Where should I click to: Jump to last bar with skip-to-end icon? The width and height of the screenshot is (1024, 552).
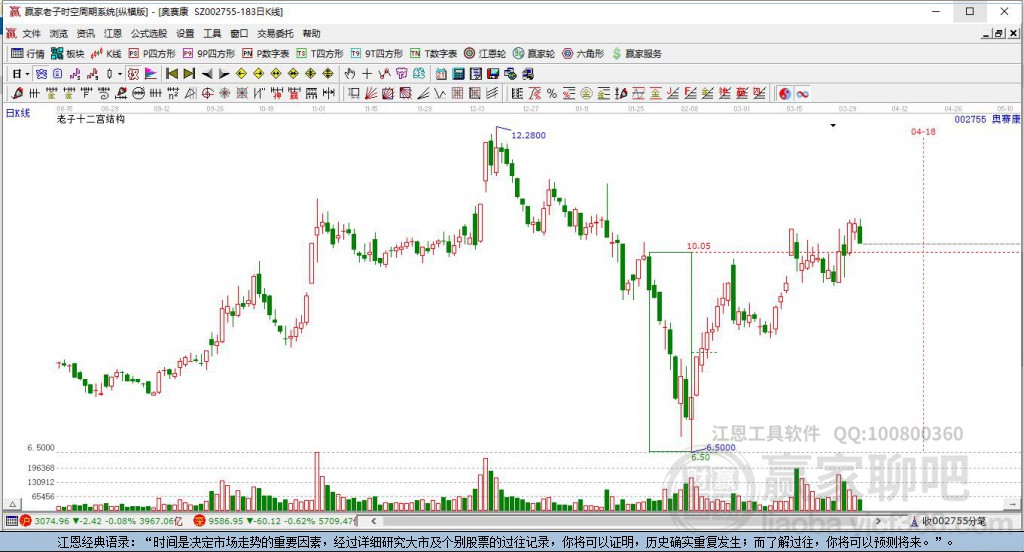(189, 74)
